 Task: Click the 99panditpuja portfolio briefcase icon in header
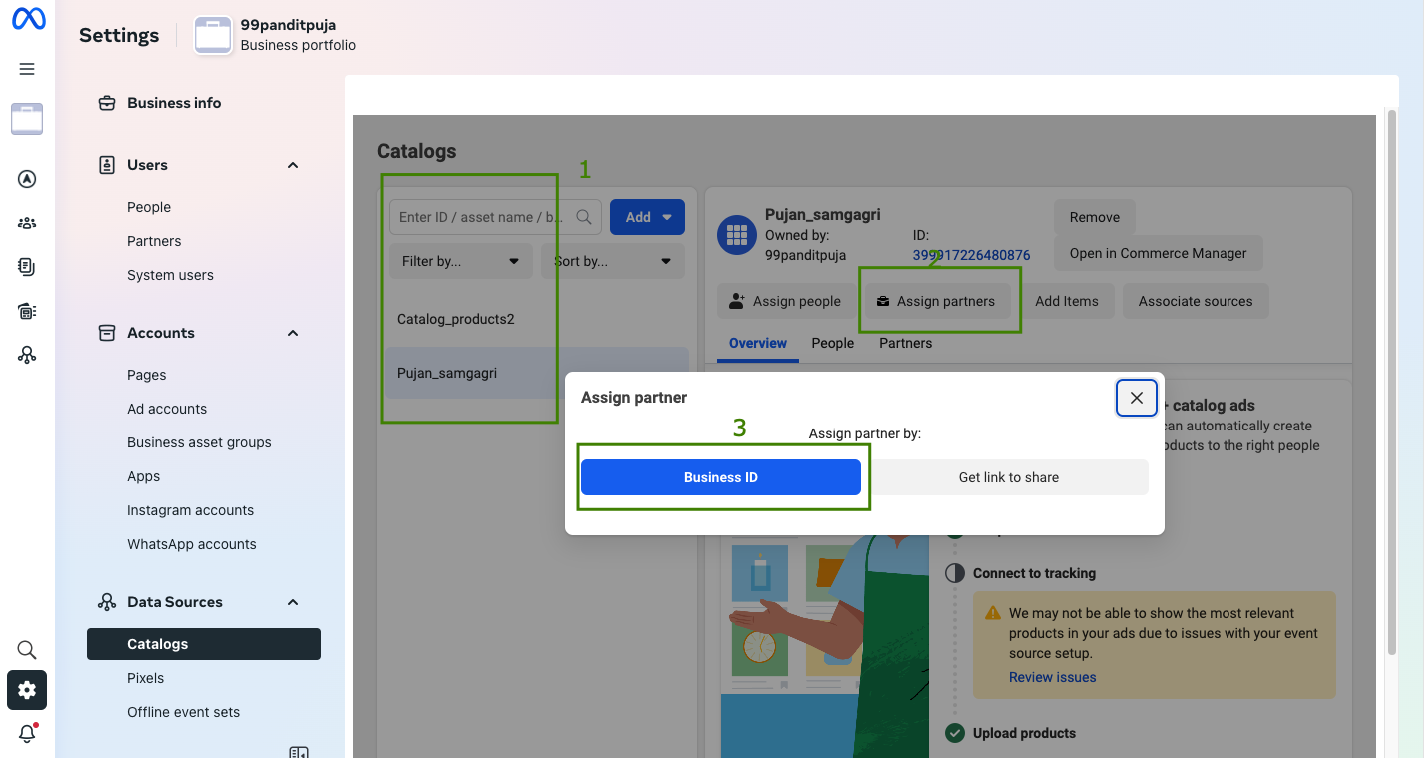[x=213, y=35]
